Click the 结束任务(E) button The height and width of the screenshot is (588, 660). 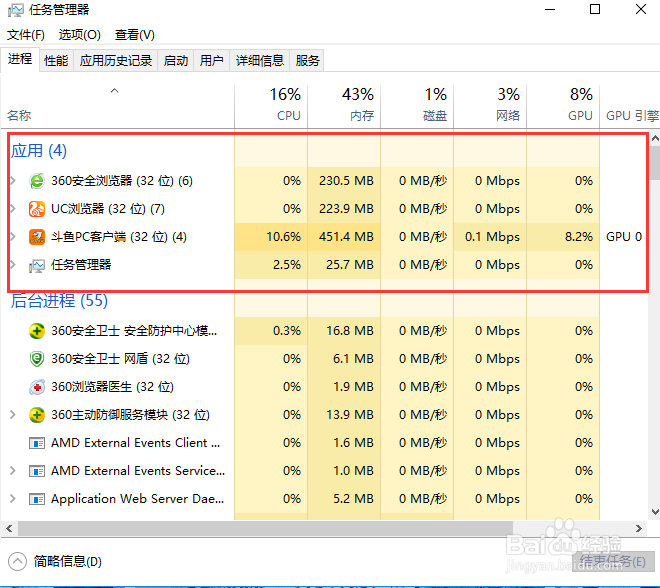(612, 561)
